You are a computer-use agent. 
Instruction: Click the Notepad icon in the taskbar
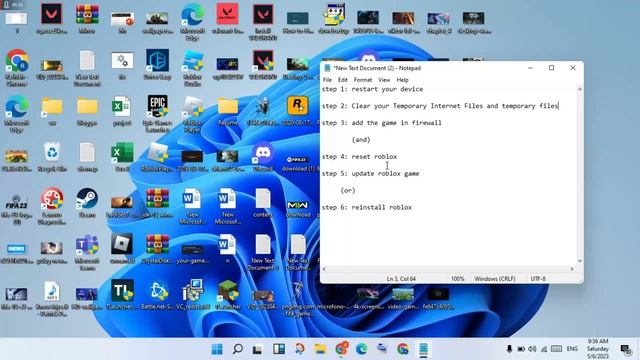tap(423, 349)
